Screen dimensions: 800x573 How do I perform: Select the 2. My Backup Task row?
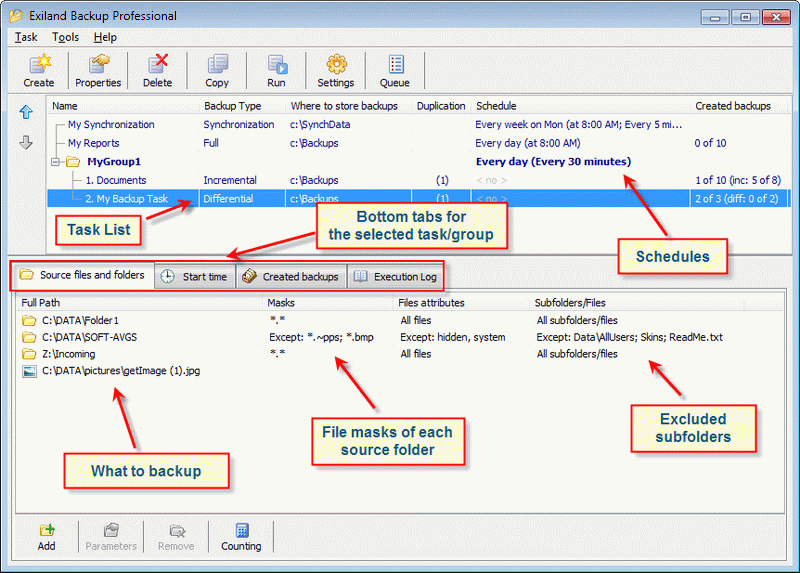tap(418, 198)
